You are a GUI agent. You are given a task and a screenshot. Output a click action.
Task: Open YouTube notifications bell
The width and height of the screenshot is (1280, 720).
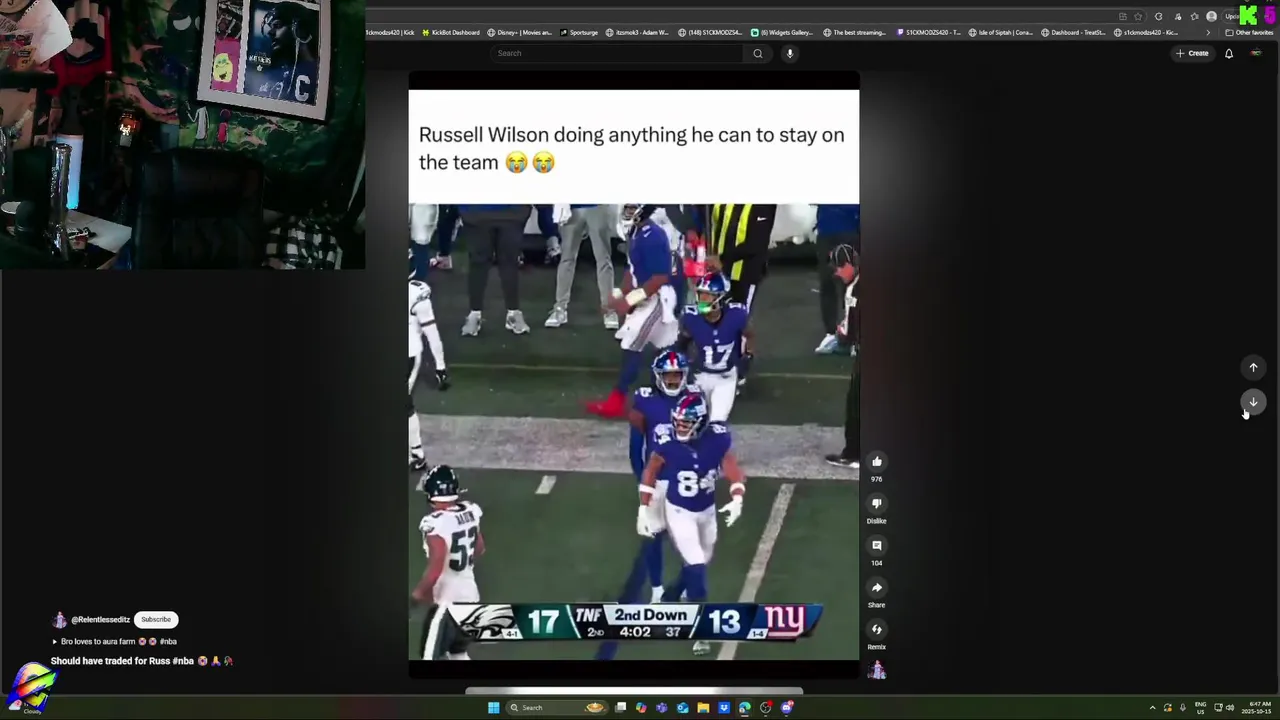pyautogui.click(x=1229, y=53)
